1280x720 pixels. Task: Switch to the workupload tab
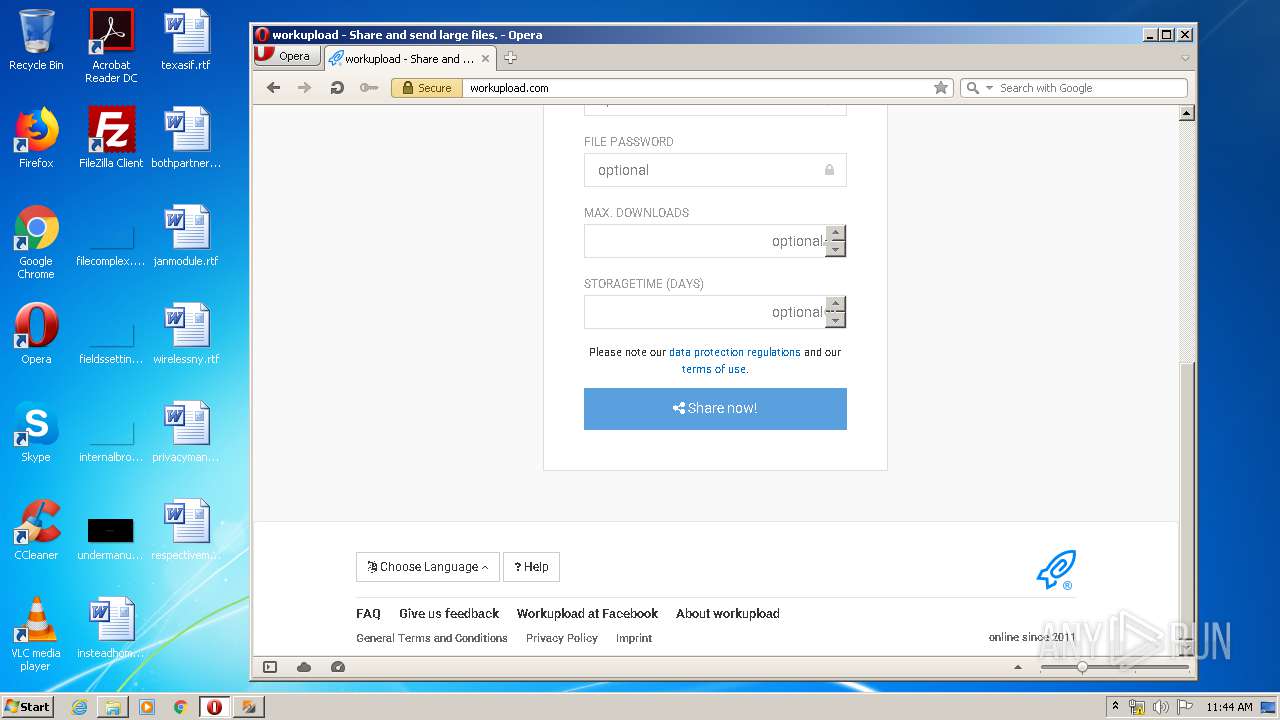pyautogui.click(x=410, y=58)
